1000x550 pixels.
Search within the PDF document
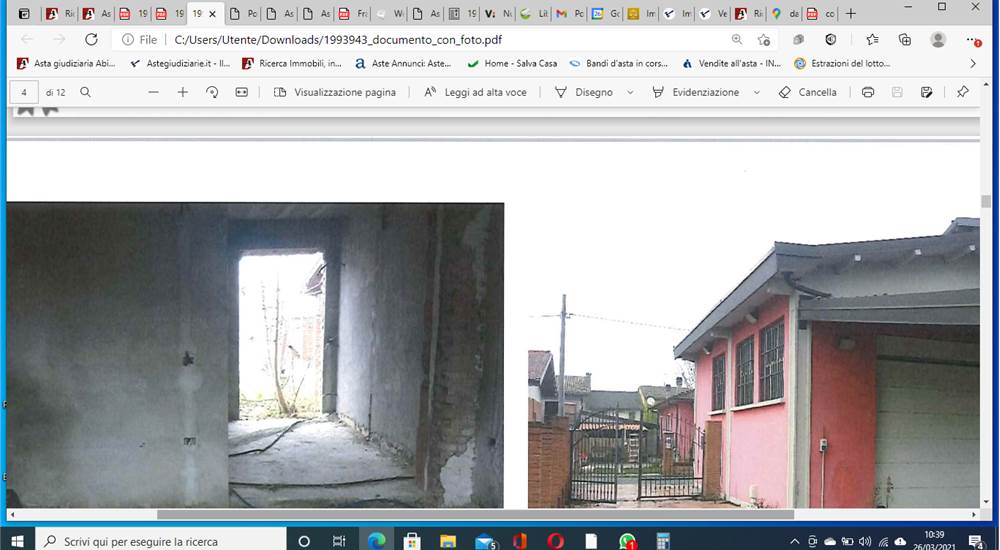(x=85, y=93)
